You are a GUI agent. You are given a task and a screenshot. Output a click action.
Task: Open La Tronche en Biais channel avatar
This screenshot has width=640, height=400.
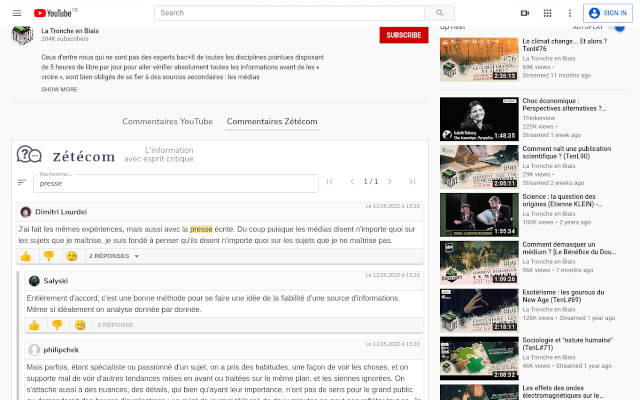[x=22, y=35]
